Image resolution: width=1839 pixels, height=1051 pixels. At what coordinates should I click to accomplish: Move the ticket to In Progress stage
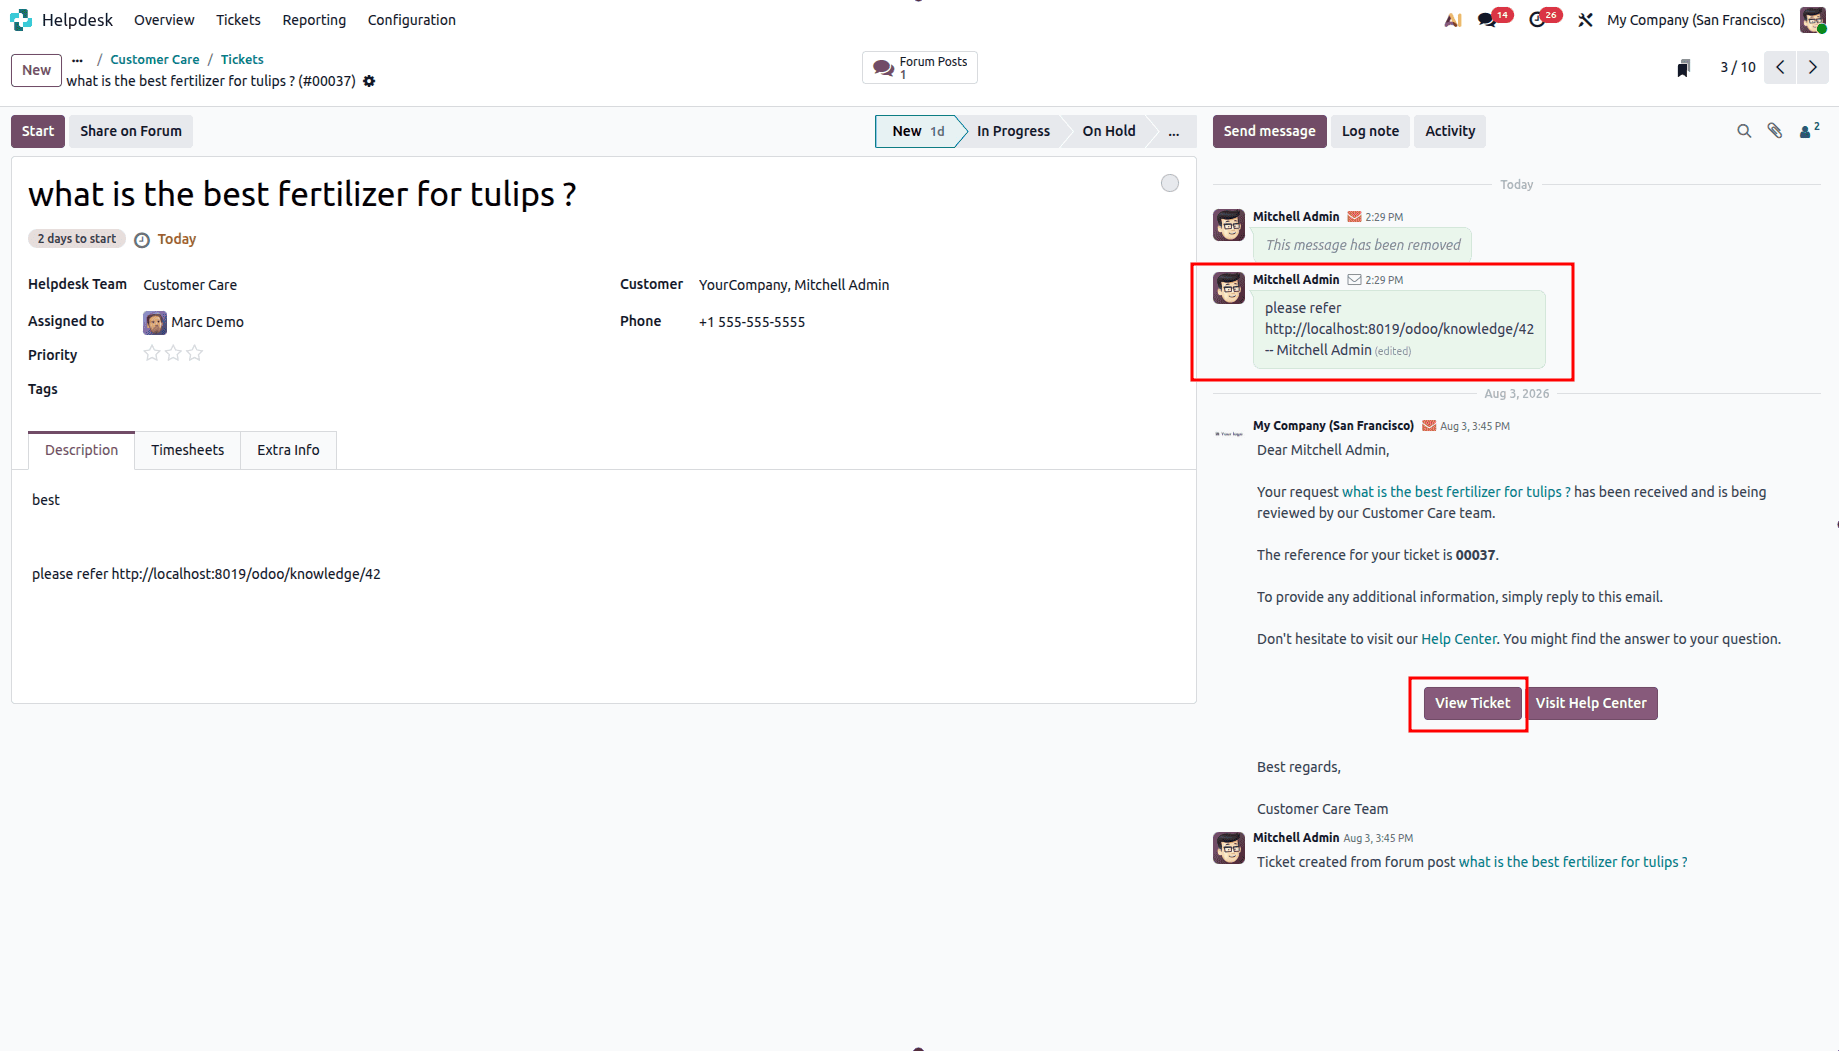point(1013,131)
